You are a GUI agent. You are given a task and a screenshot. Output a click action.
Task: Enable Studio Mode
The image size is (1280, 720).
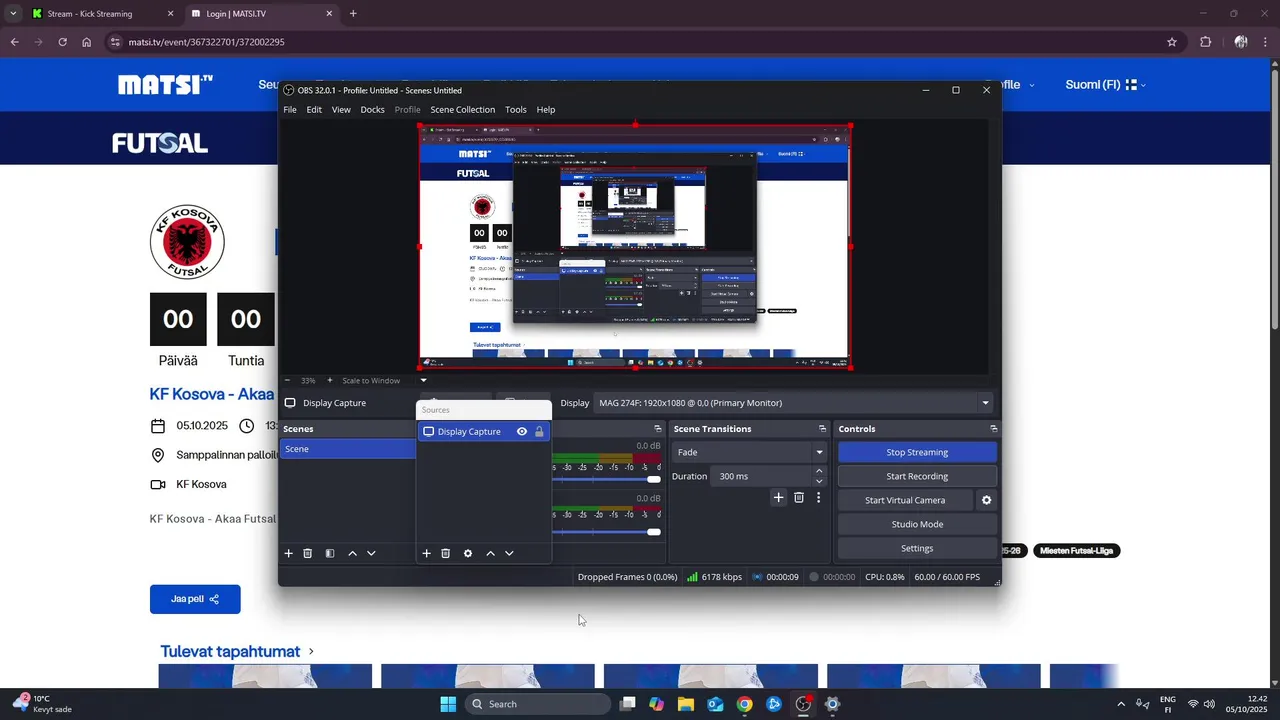coord(917,524)
